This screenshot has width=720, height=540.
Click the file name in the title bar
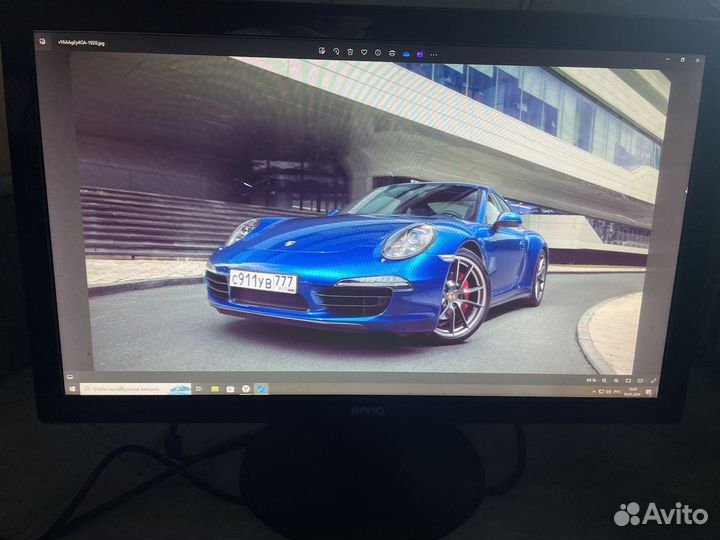click(81, 43)
